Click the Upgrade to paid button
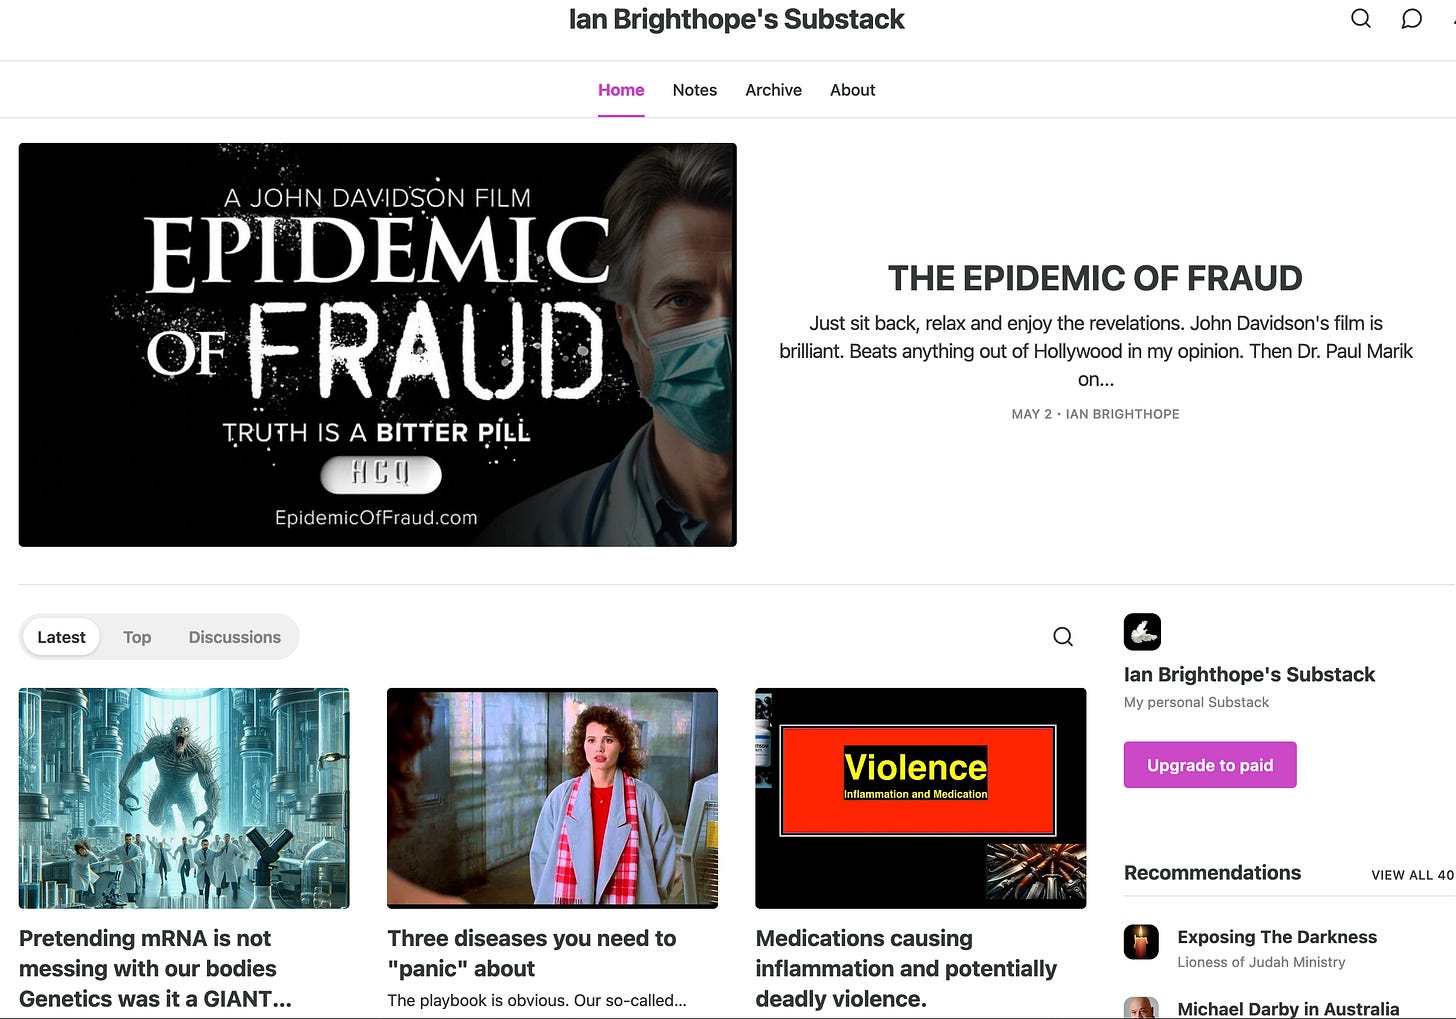This screenshot has width=1456, height=1019. (x=1210, y=765)
